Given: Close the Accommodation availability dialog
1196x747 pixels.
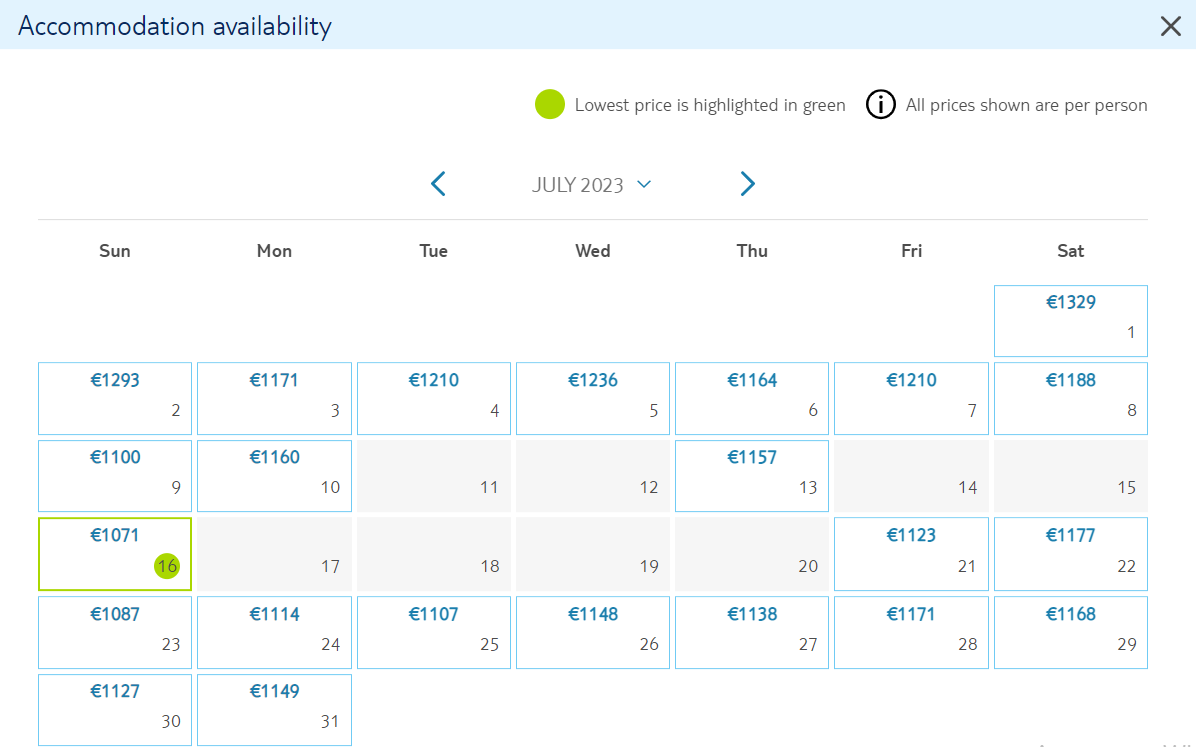Looking at the screenshot, I should [1170, 26].
